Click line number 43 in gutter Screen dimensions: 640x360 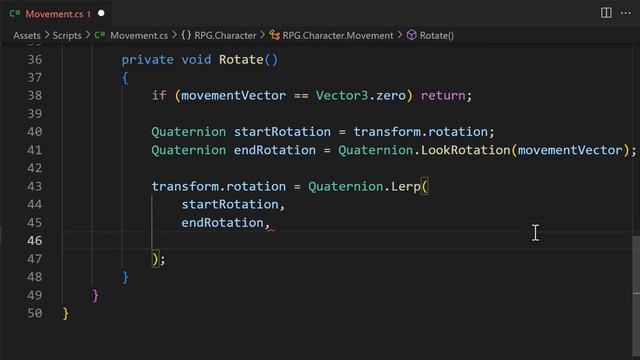[x=35, y=187]
